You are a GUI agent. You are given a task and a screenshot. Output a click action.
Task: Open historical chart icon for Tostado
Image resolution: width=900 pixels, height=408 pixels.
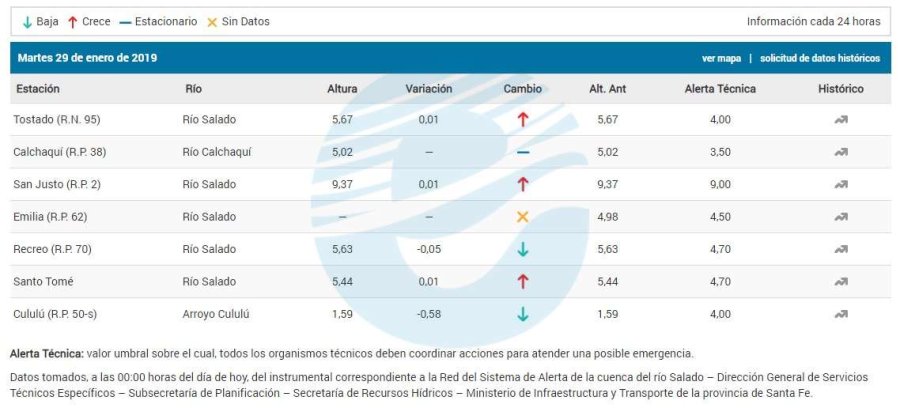point(841,120)
